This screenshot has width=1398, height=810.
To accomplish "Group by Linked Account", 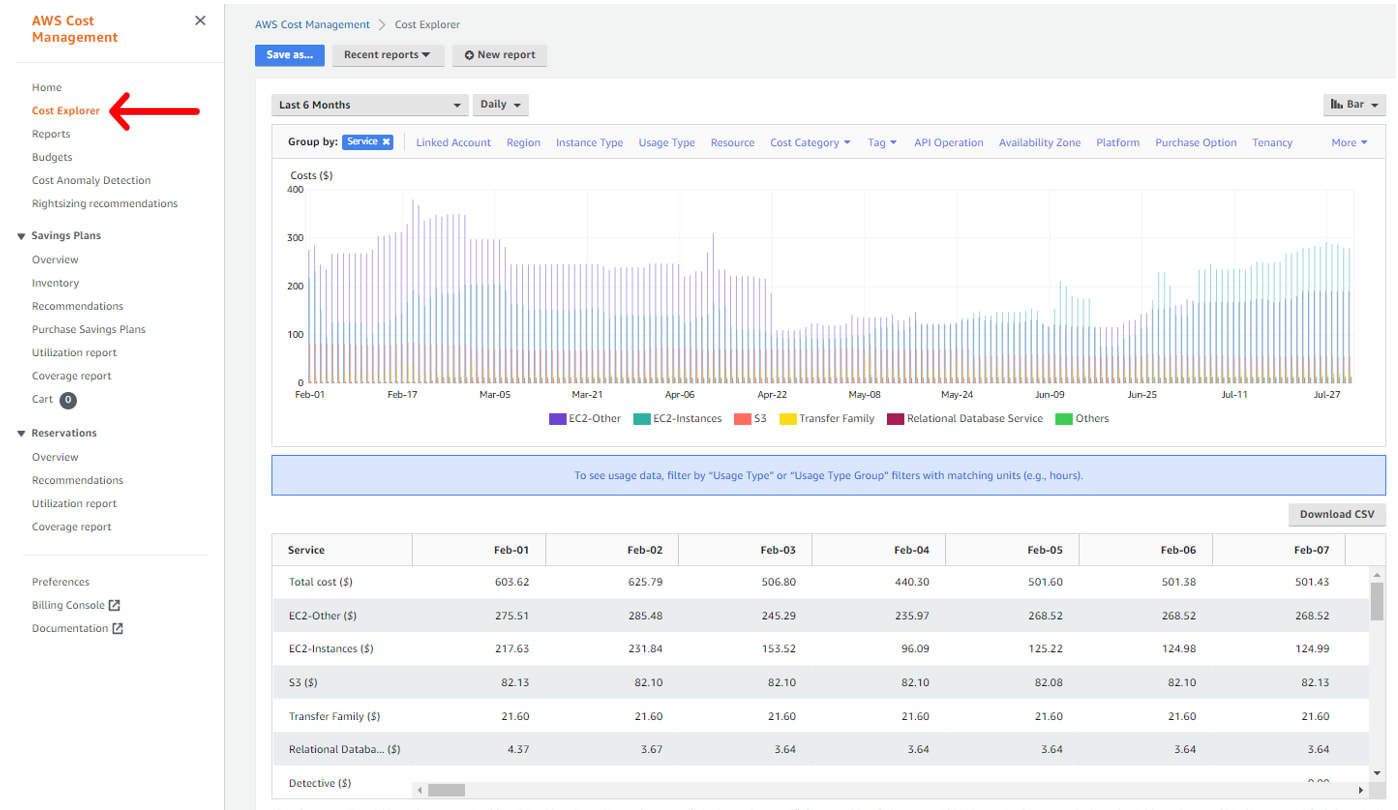I will [x=454, y=143].
